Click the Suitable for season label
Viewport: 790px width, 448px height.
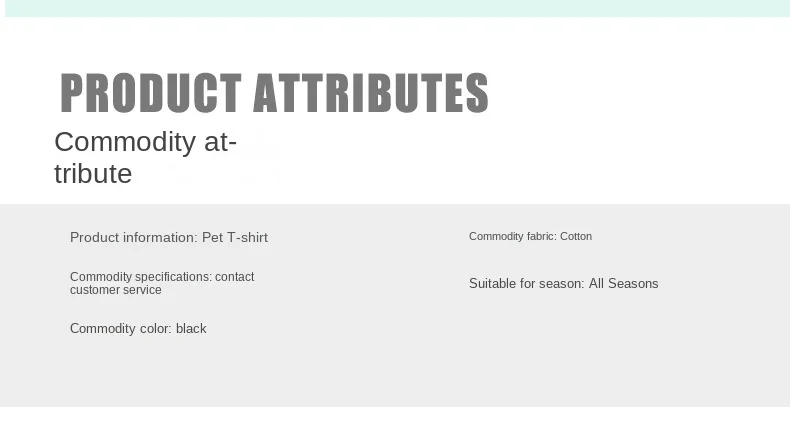point(526,284)
